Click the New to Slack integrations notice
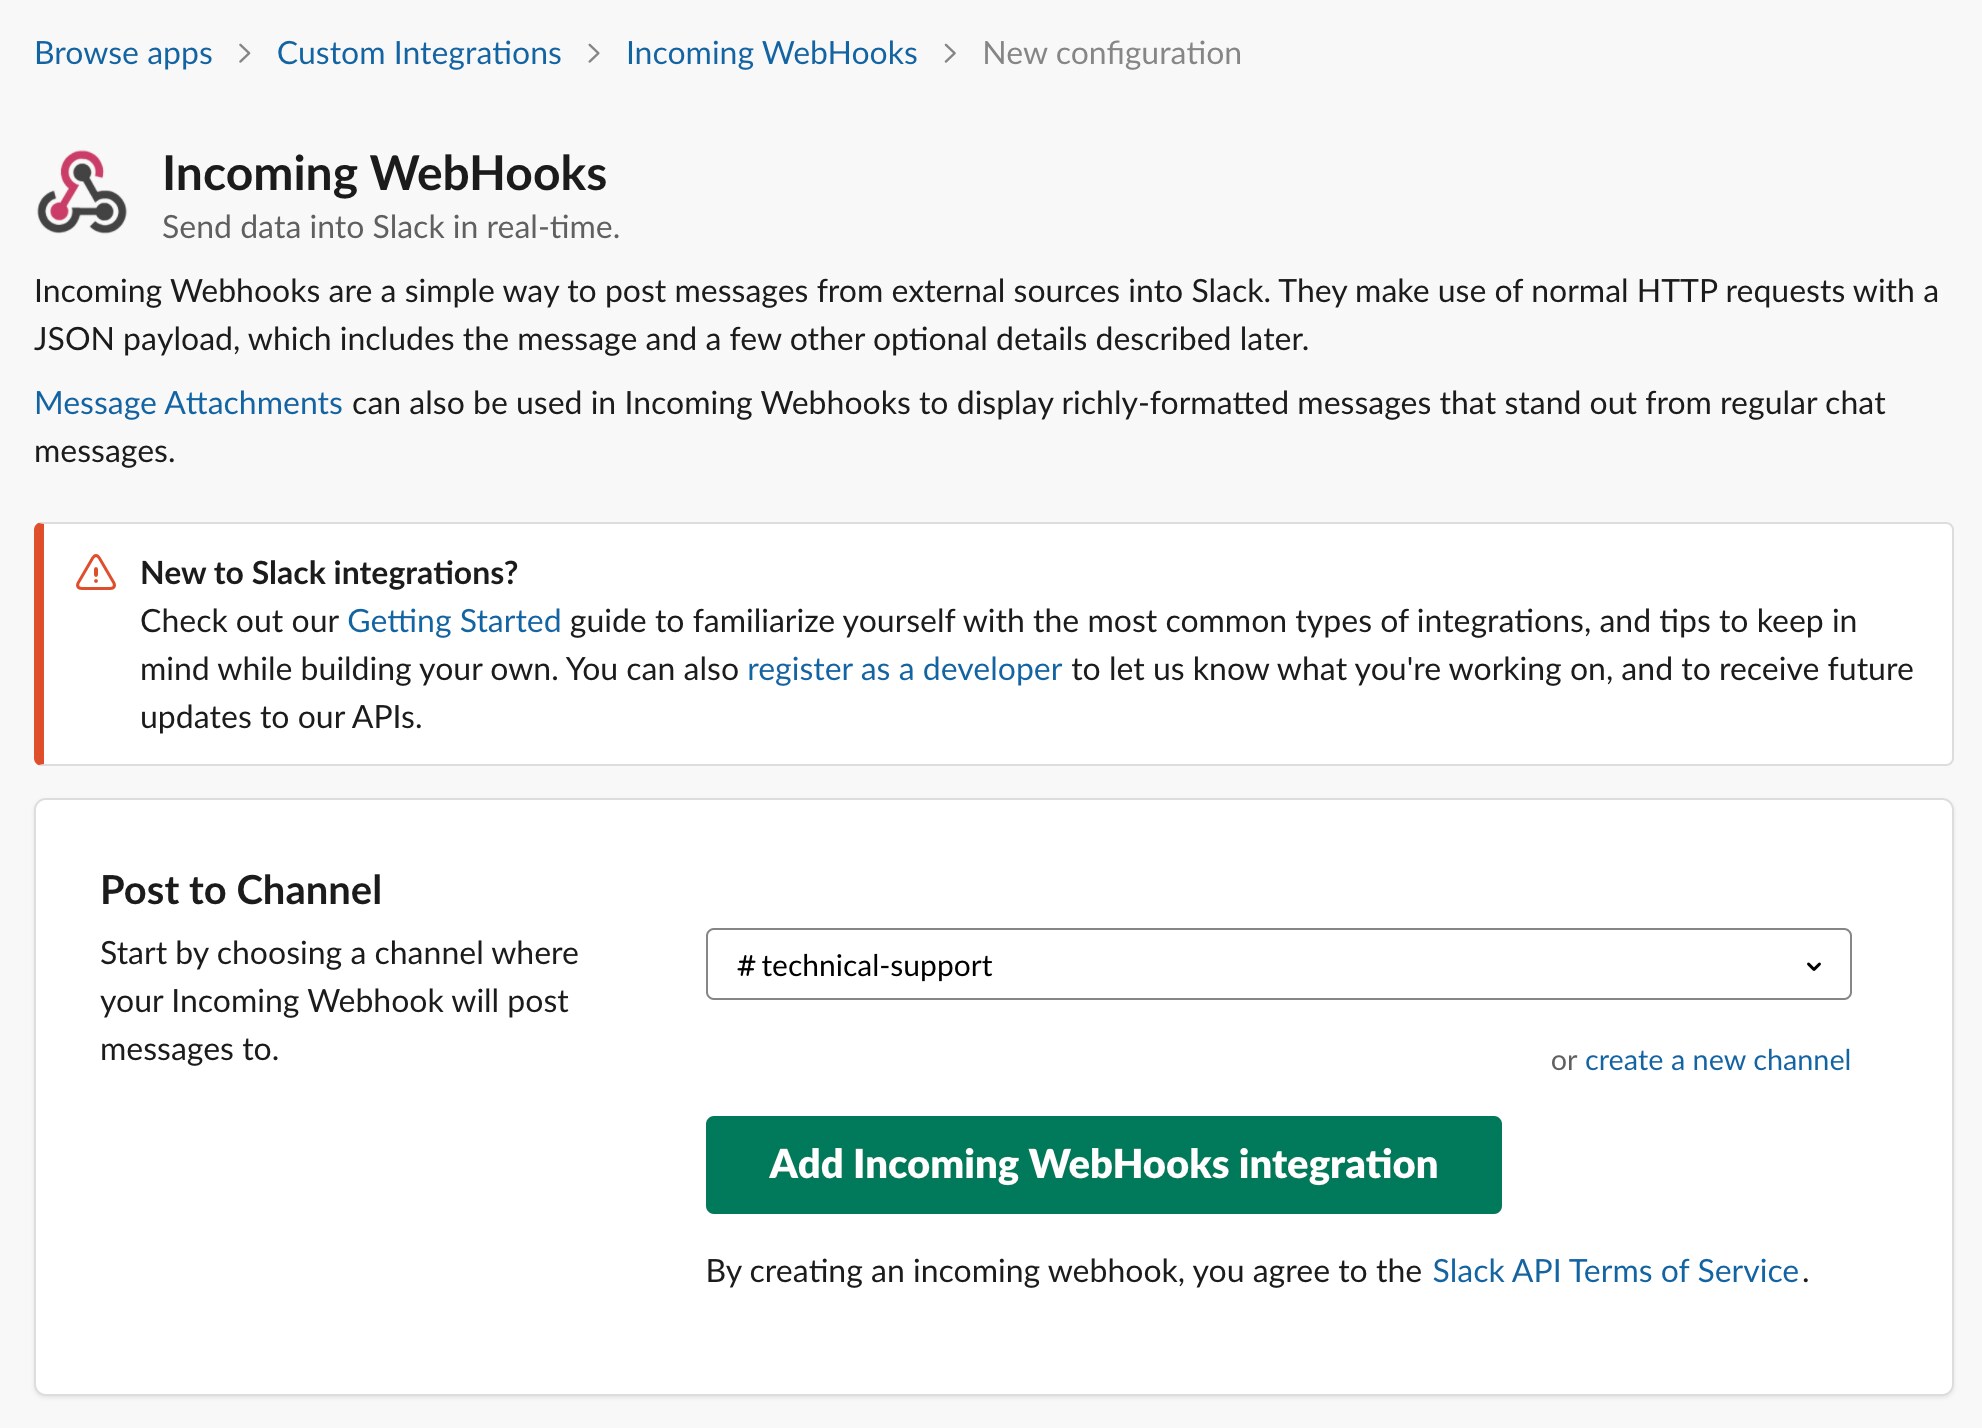This screenshot has height=1428, width=1982. tap(331, 572)
